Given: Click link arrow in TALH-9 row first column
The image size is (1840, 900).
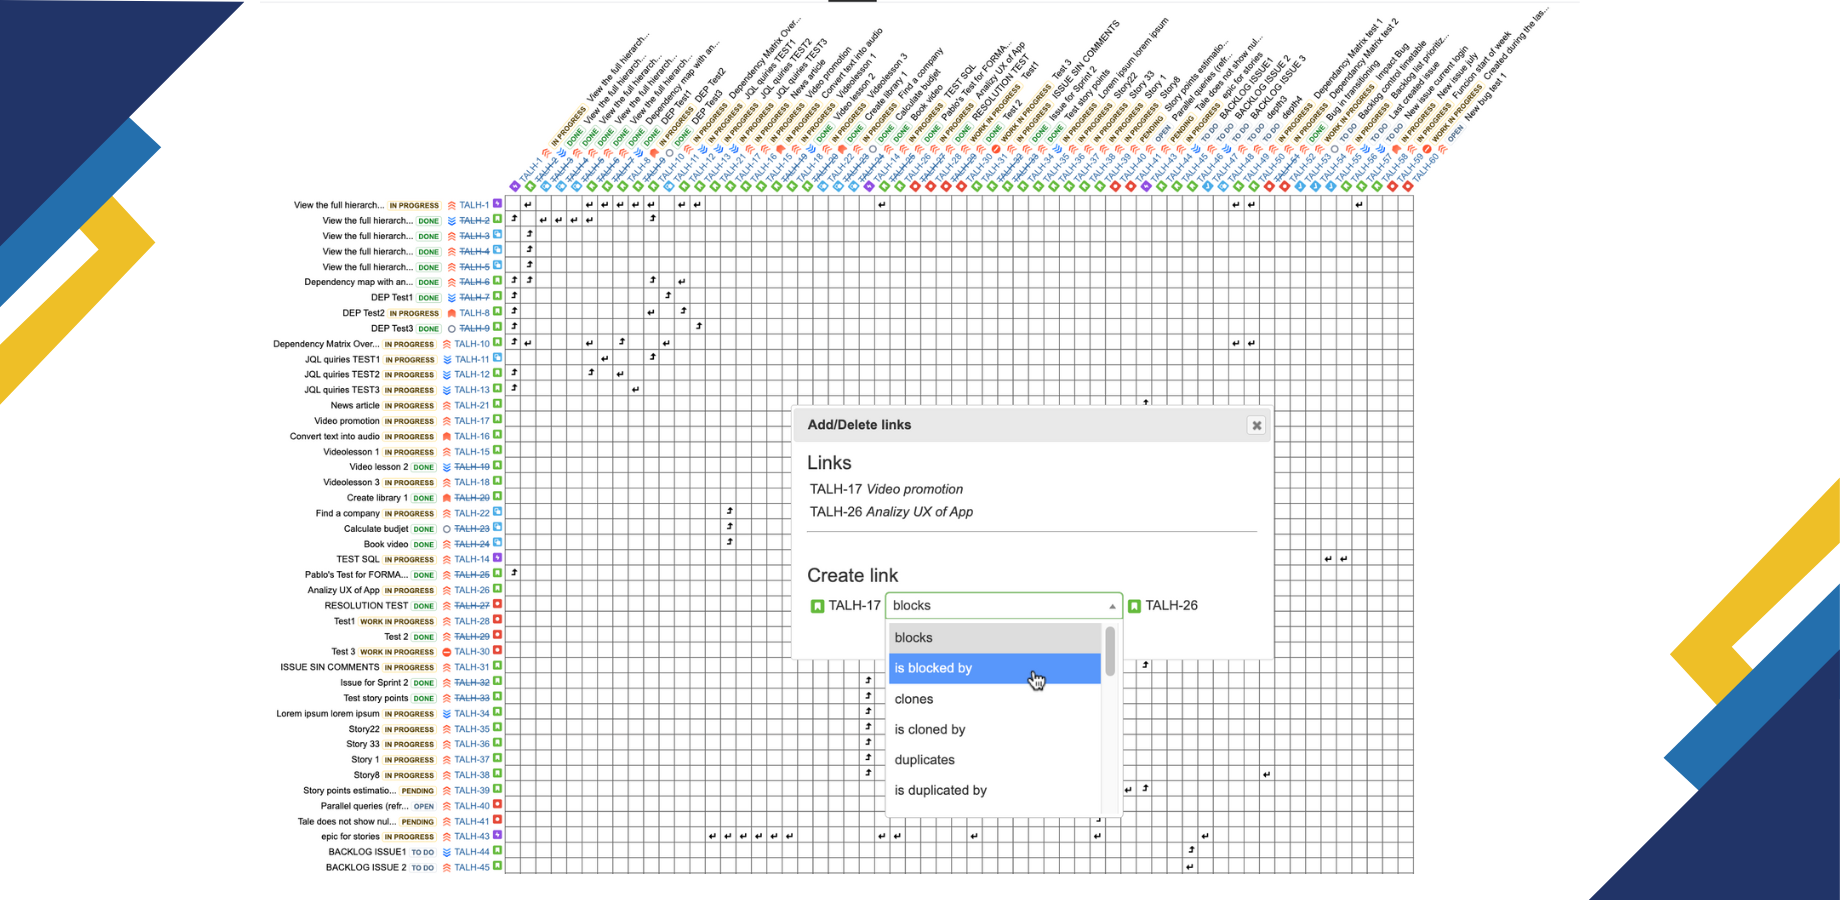Looking at the screenshot, I should point(514,327).
